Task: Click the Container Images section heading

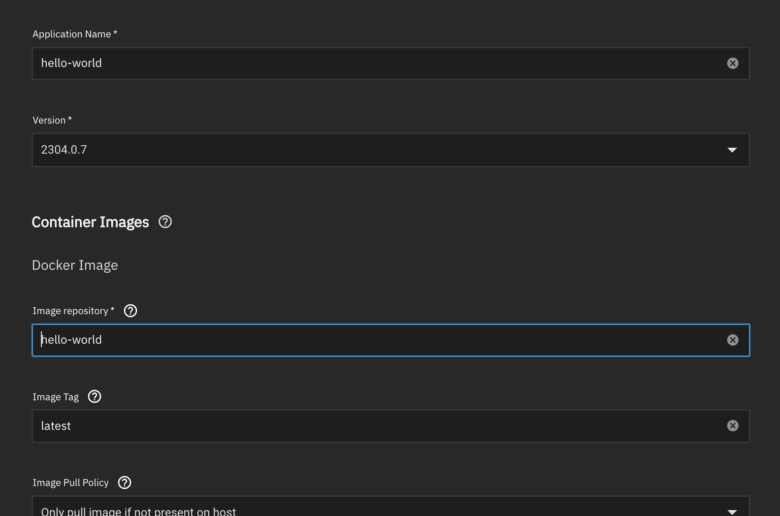Action: coord(90,222)
